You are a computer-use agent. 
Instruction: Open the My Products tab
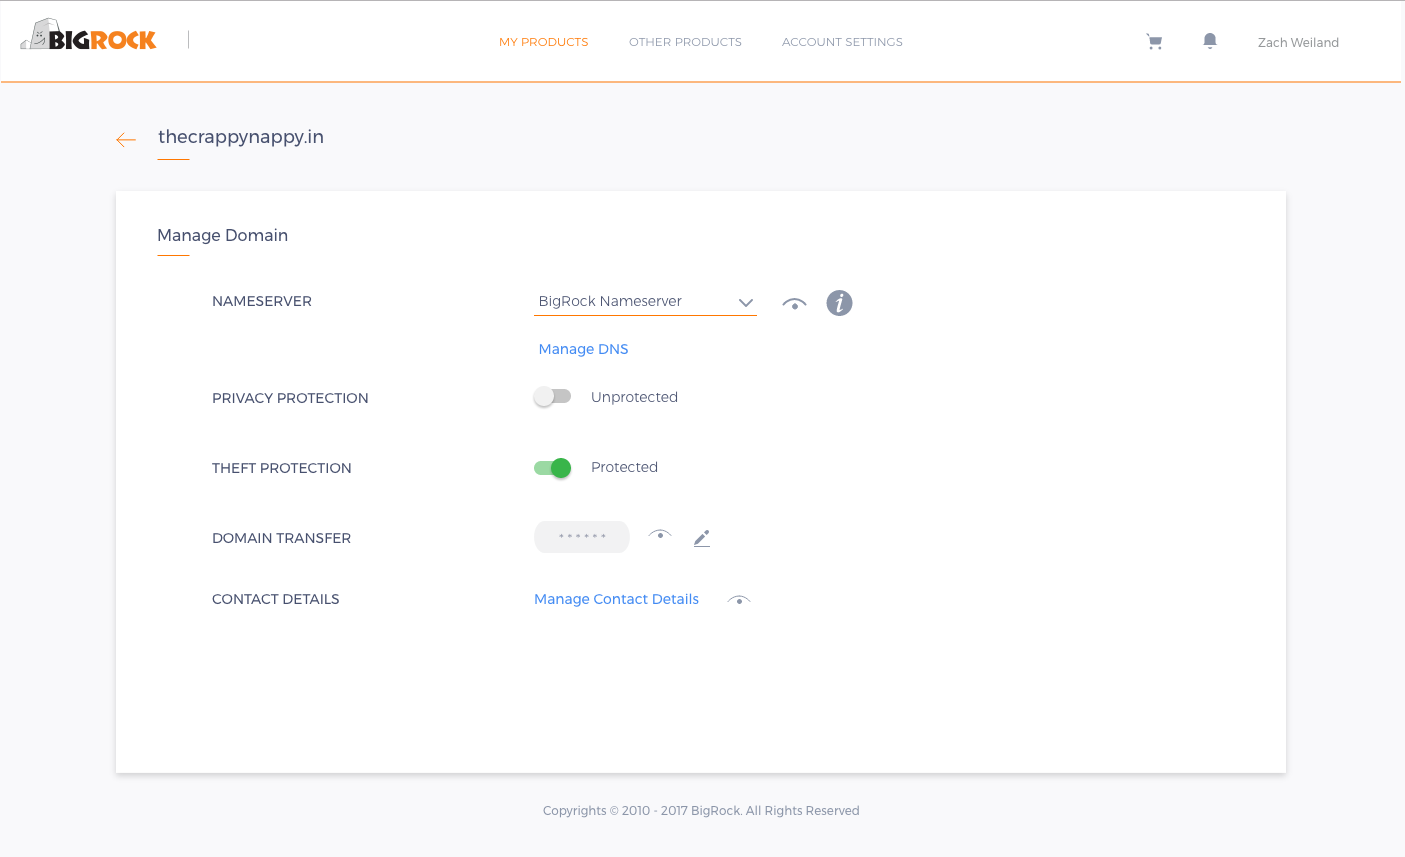point(544,42)
